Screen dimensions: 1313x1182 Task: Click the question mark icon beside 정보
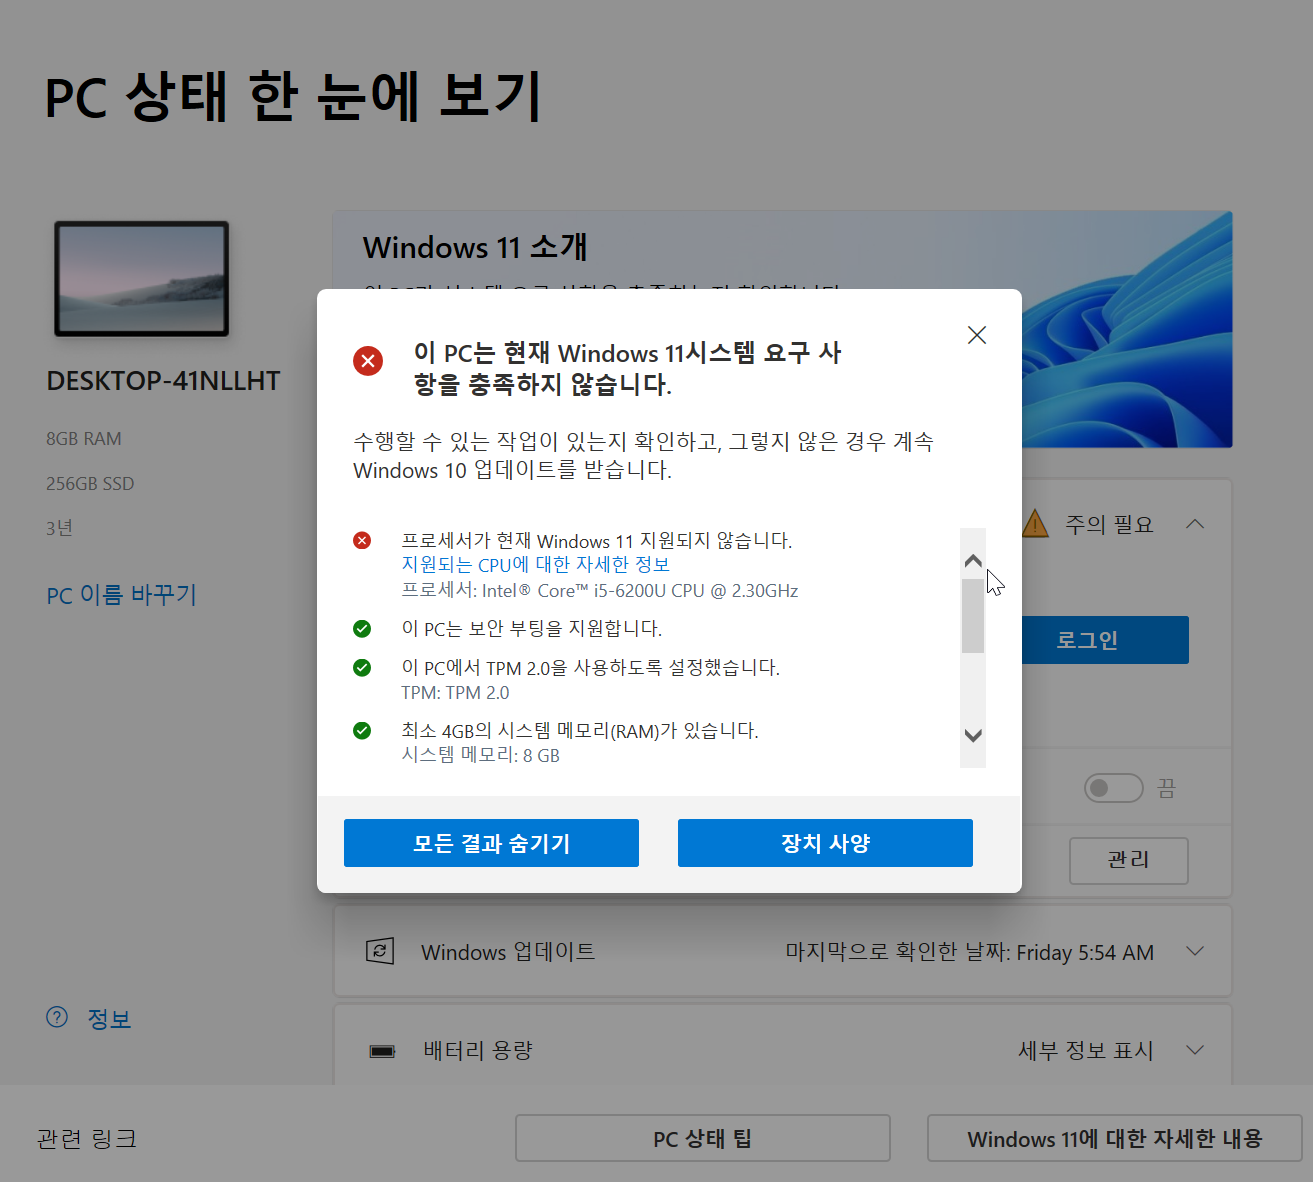[x=57, y=1017]
